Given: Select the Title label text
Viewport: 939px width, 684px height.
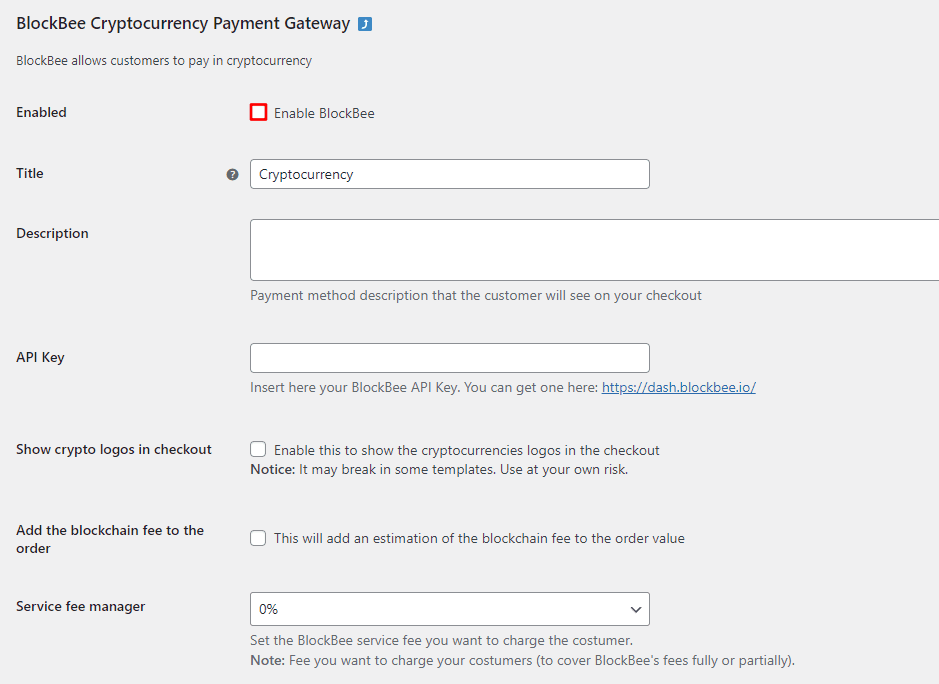Looking at the screenshot, I should tap(29, 173).
